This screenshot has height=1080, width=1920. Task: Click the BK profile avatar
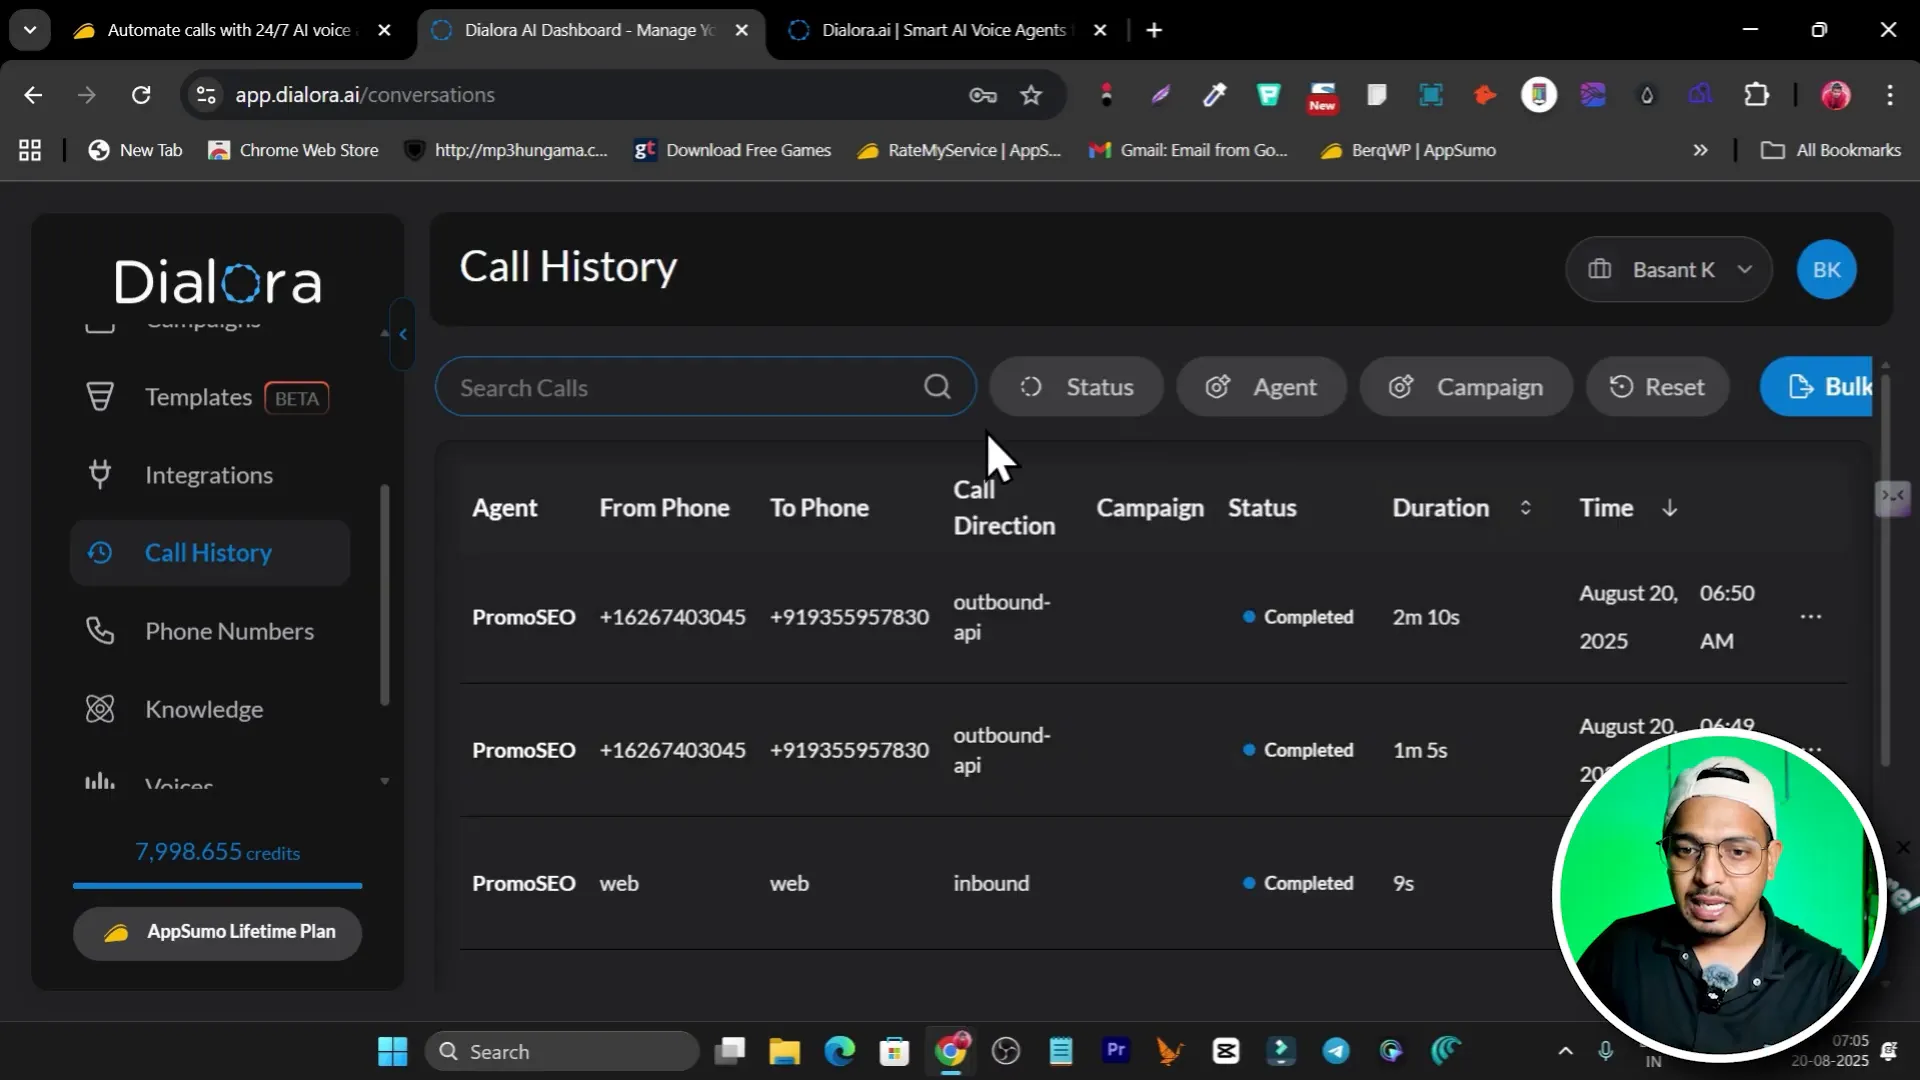(1826, 270)
